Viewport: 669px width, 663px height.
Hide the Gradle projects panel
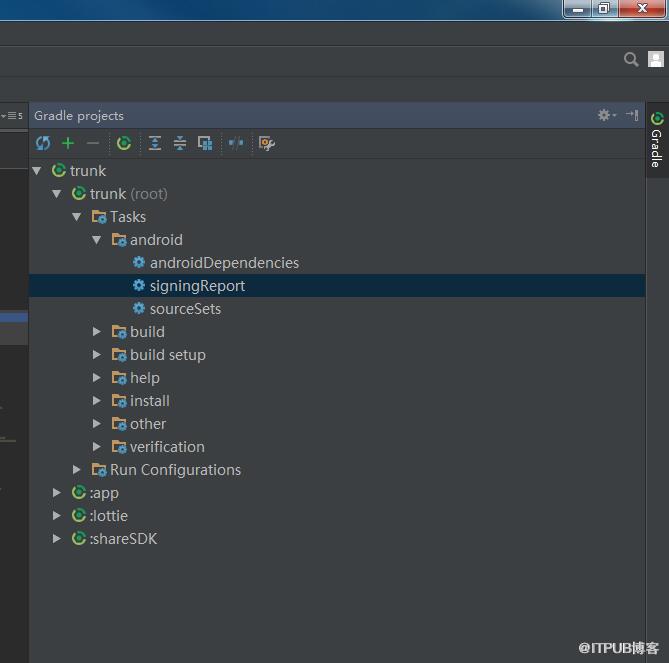tap(632, 115)
